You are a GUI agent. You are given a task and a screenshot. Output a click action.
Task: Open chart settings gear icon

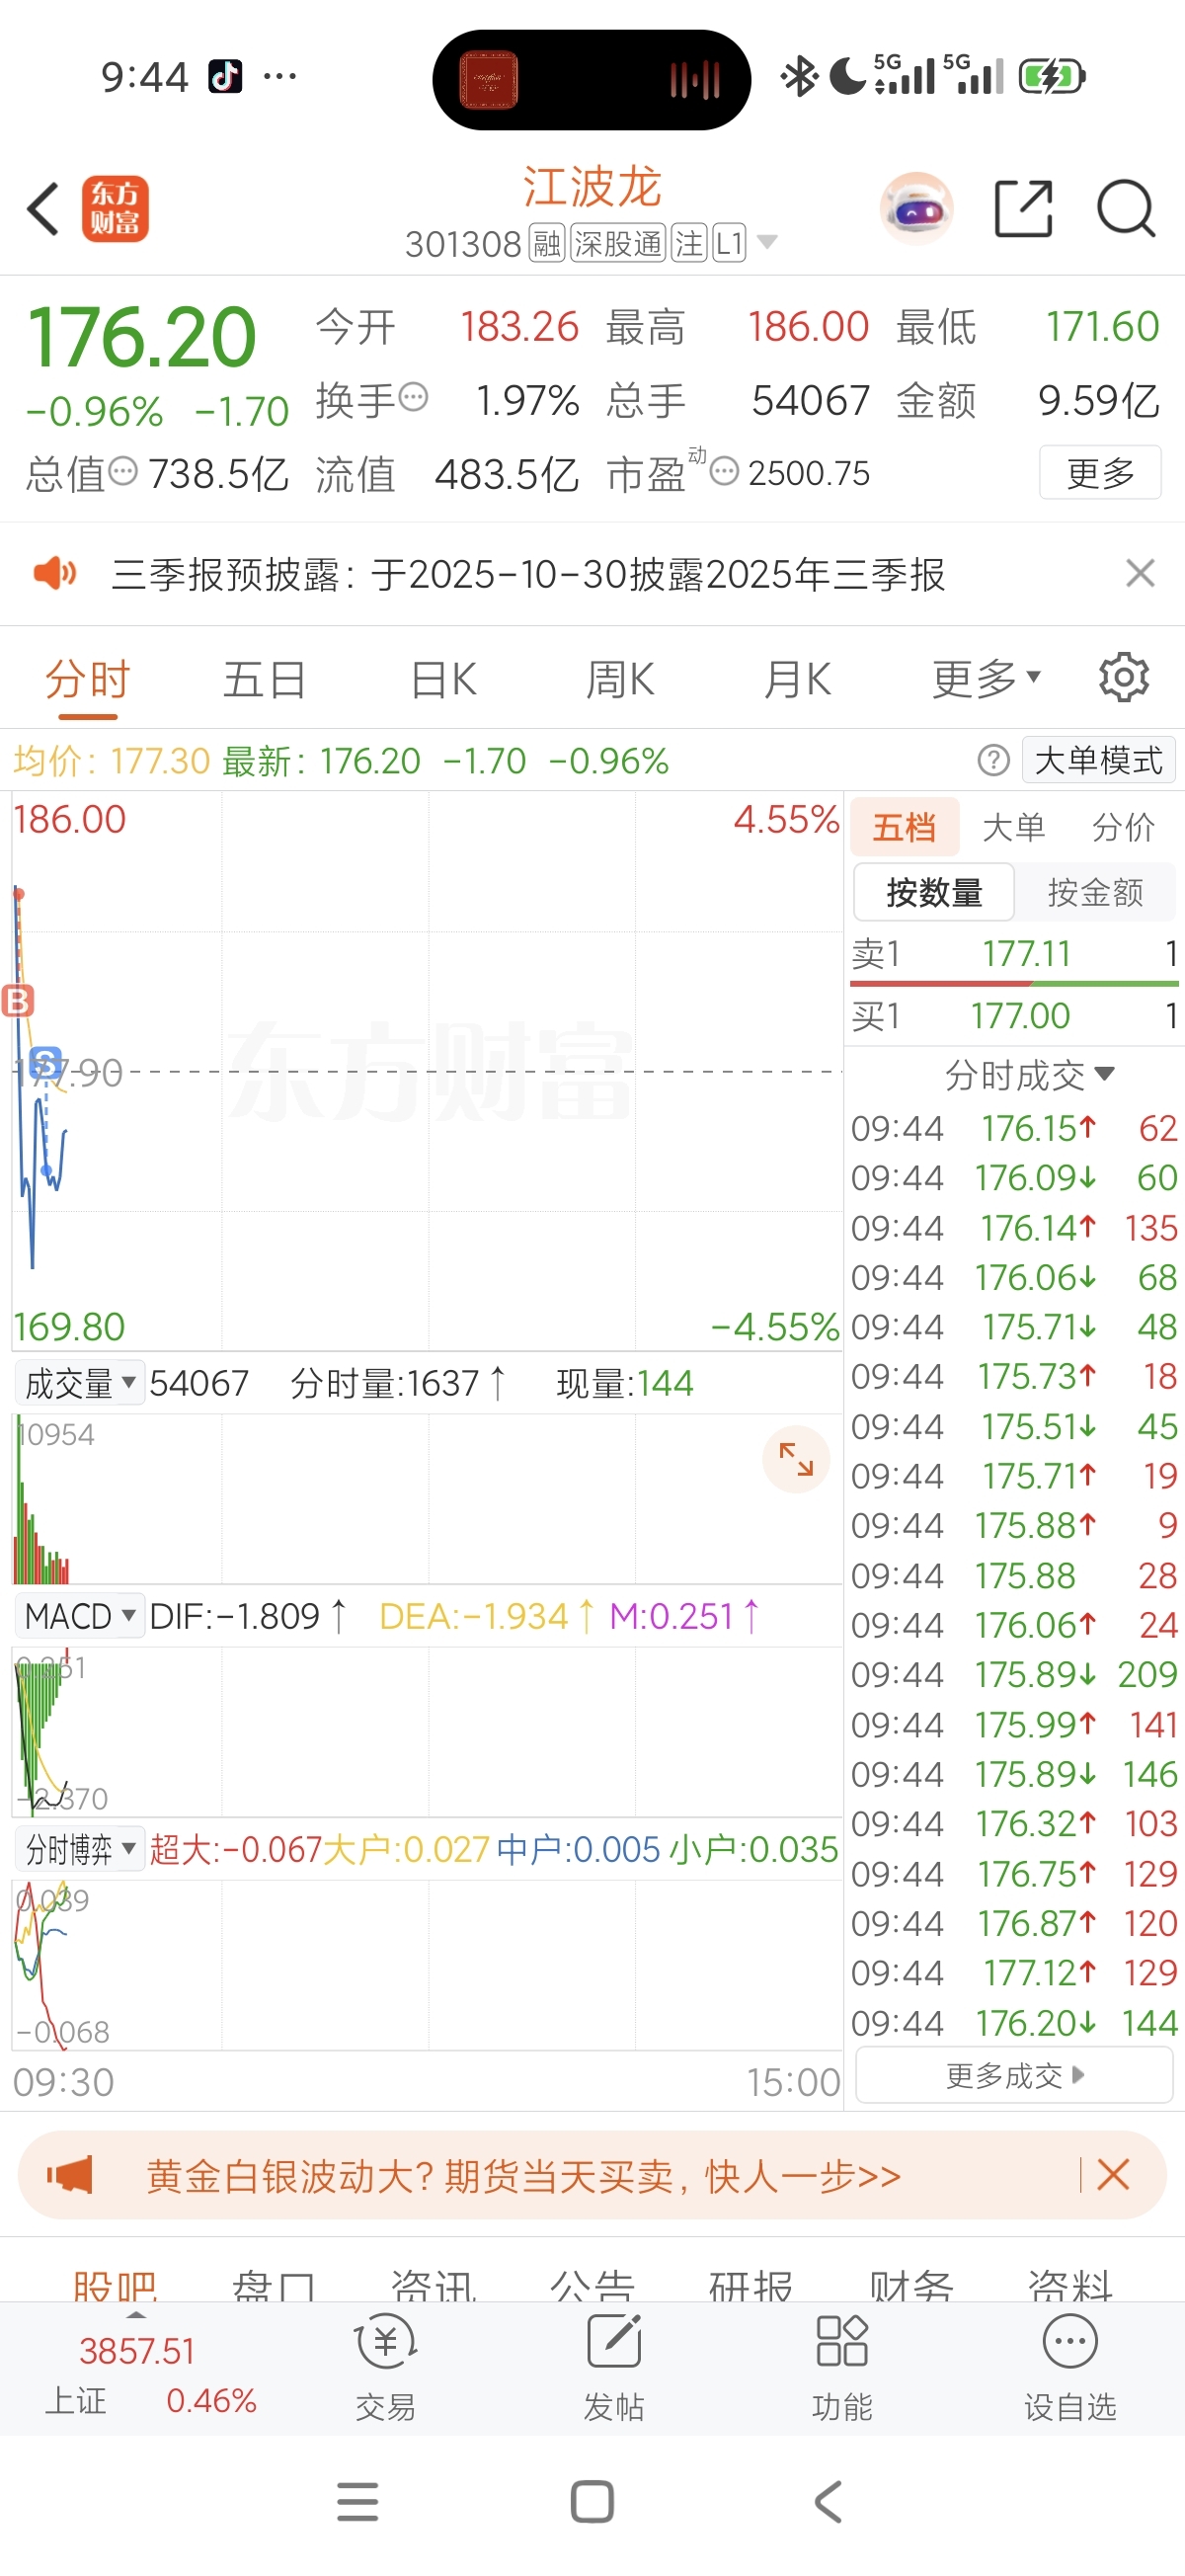[1124, 679]
